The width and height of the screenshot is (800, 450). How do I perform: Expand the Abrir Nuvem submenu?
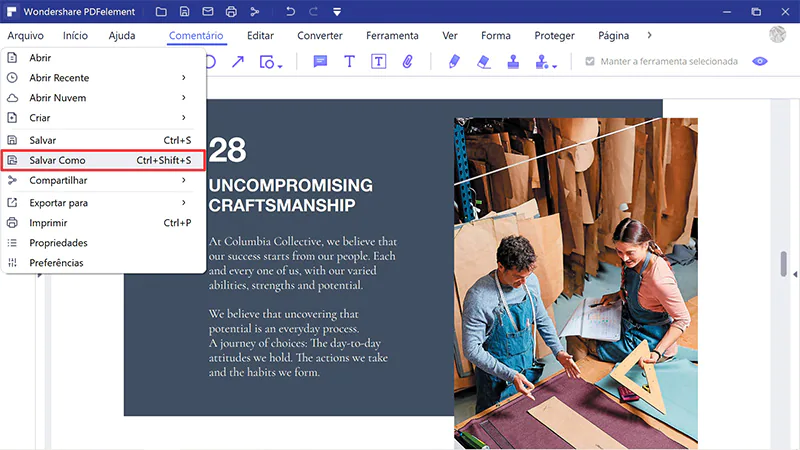click(103, 97)
